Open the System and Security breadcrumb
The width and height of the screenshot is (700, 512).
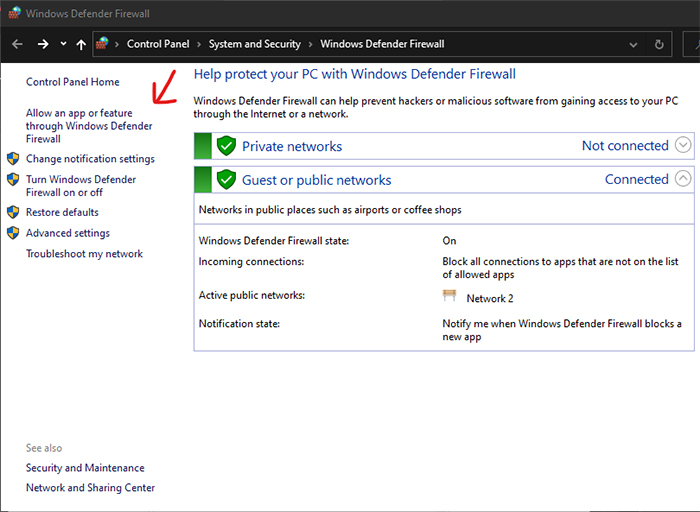[x=254, y=44]
